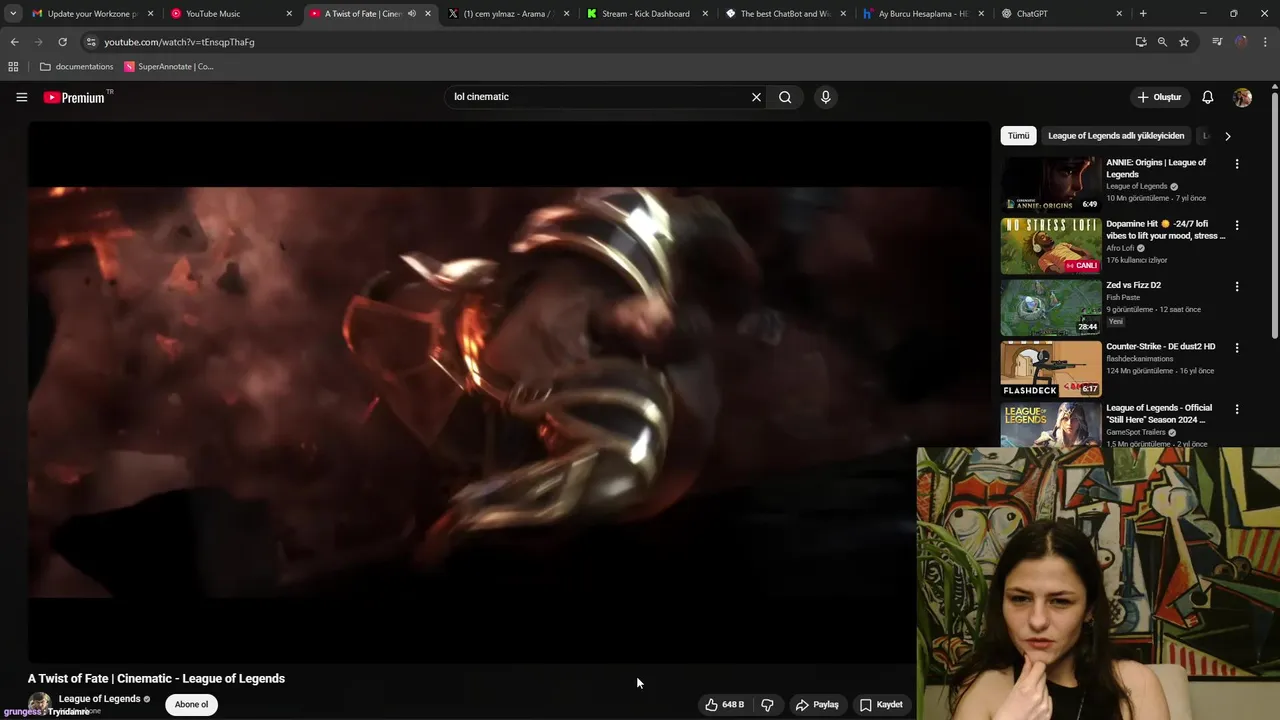Screen dimensions: 1280x720
Task: Open Dopamine Hit lofi live thumbnail
Action: point(1051,245)
